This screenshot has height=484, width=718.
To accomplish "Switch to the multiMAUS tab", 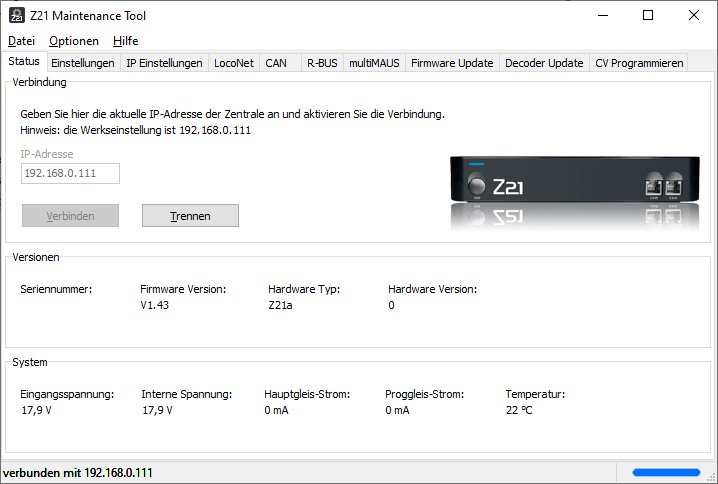I will (x=374, y=63).
